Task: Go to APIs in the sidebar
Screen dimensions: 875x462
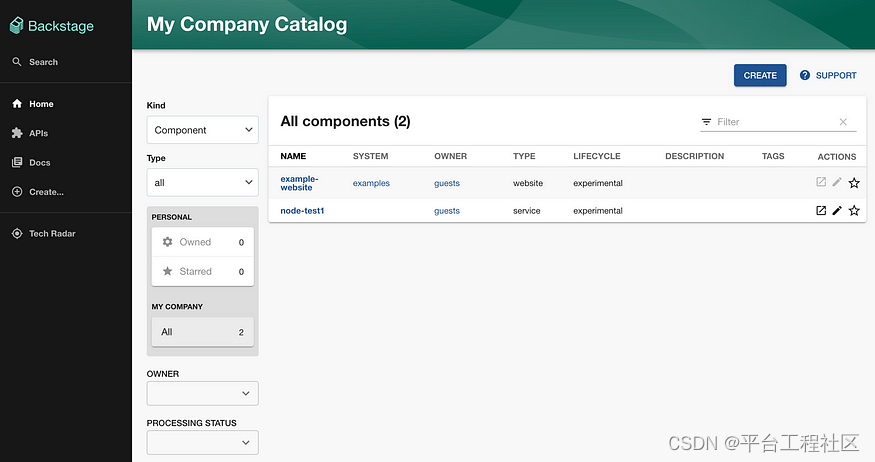Action: 38,133
